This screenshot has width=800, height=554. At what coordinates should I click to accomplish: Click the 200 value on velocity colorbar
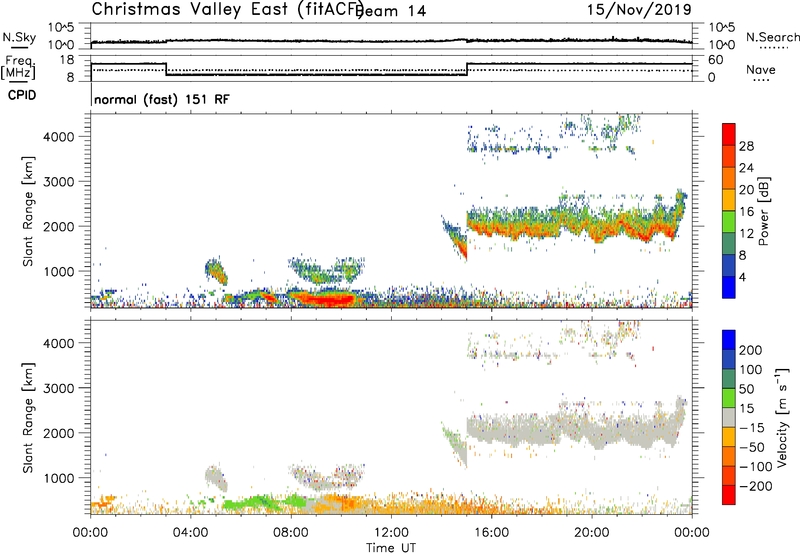(x=751, y=350)
